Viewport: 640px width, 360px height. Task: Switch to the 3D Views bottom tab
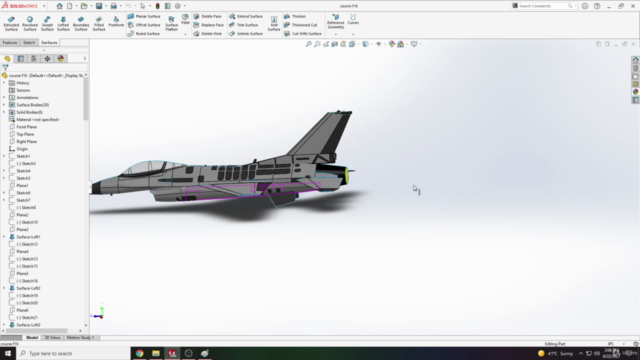pos(52,338)
